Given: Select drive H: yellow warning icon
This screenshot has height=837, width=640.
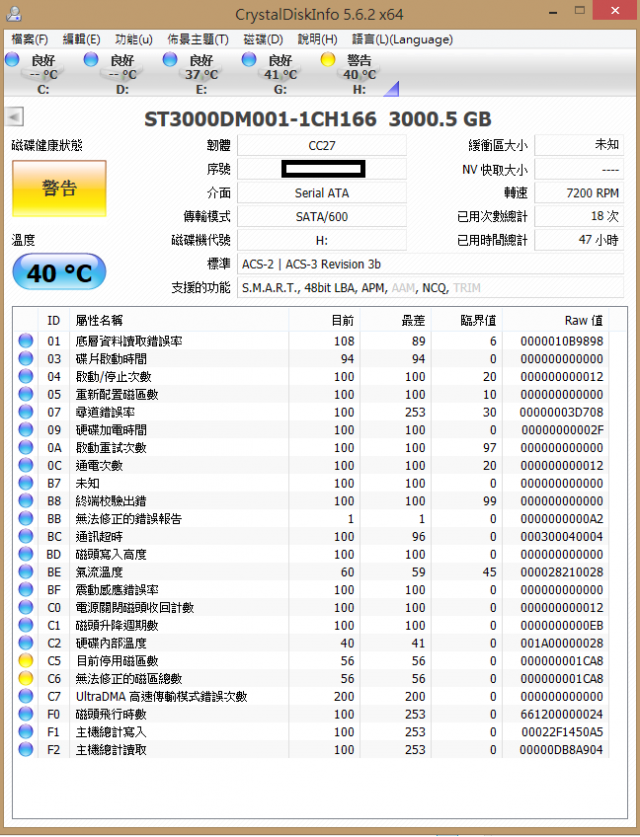Looking at the screenshot, I should coord(328,59).
